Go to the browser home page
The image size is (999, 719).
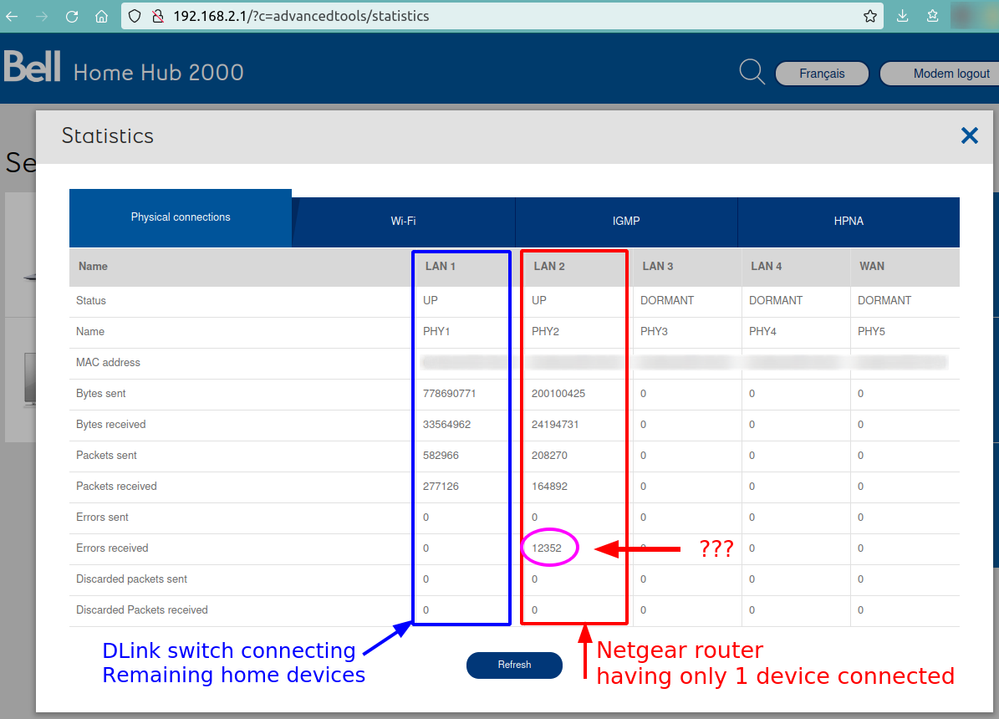(x=101, y=16)
